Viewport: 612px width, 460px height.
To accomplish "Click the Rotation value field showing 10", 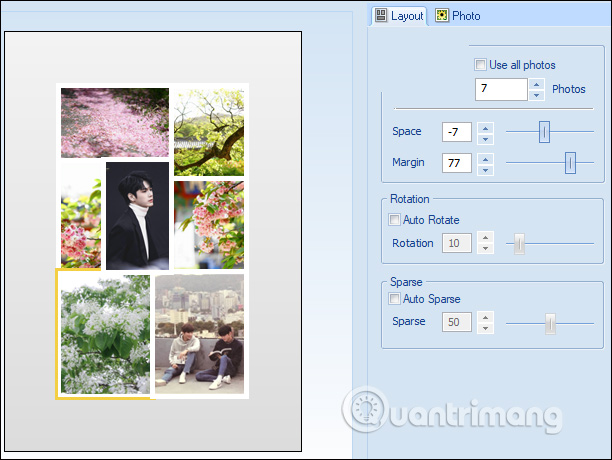I will (457, 243).
